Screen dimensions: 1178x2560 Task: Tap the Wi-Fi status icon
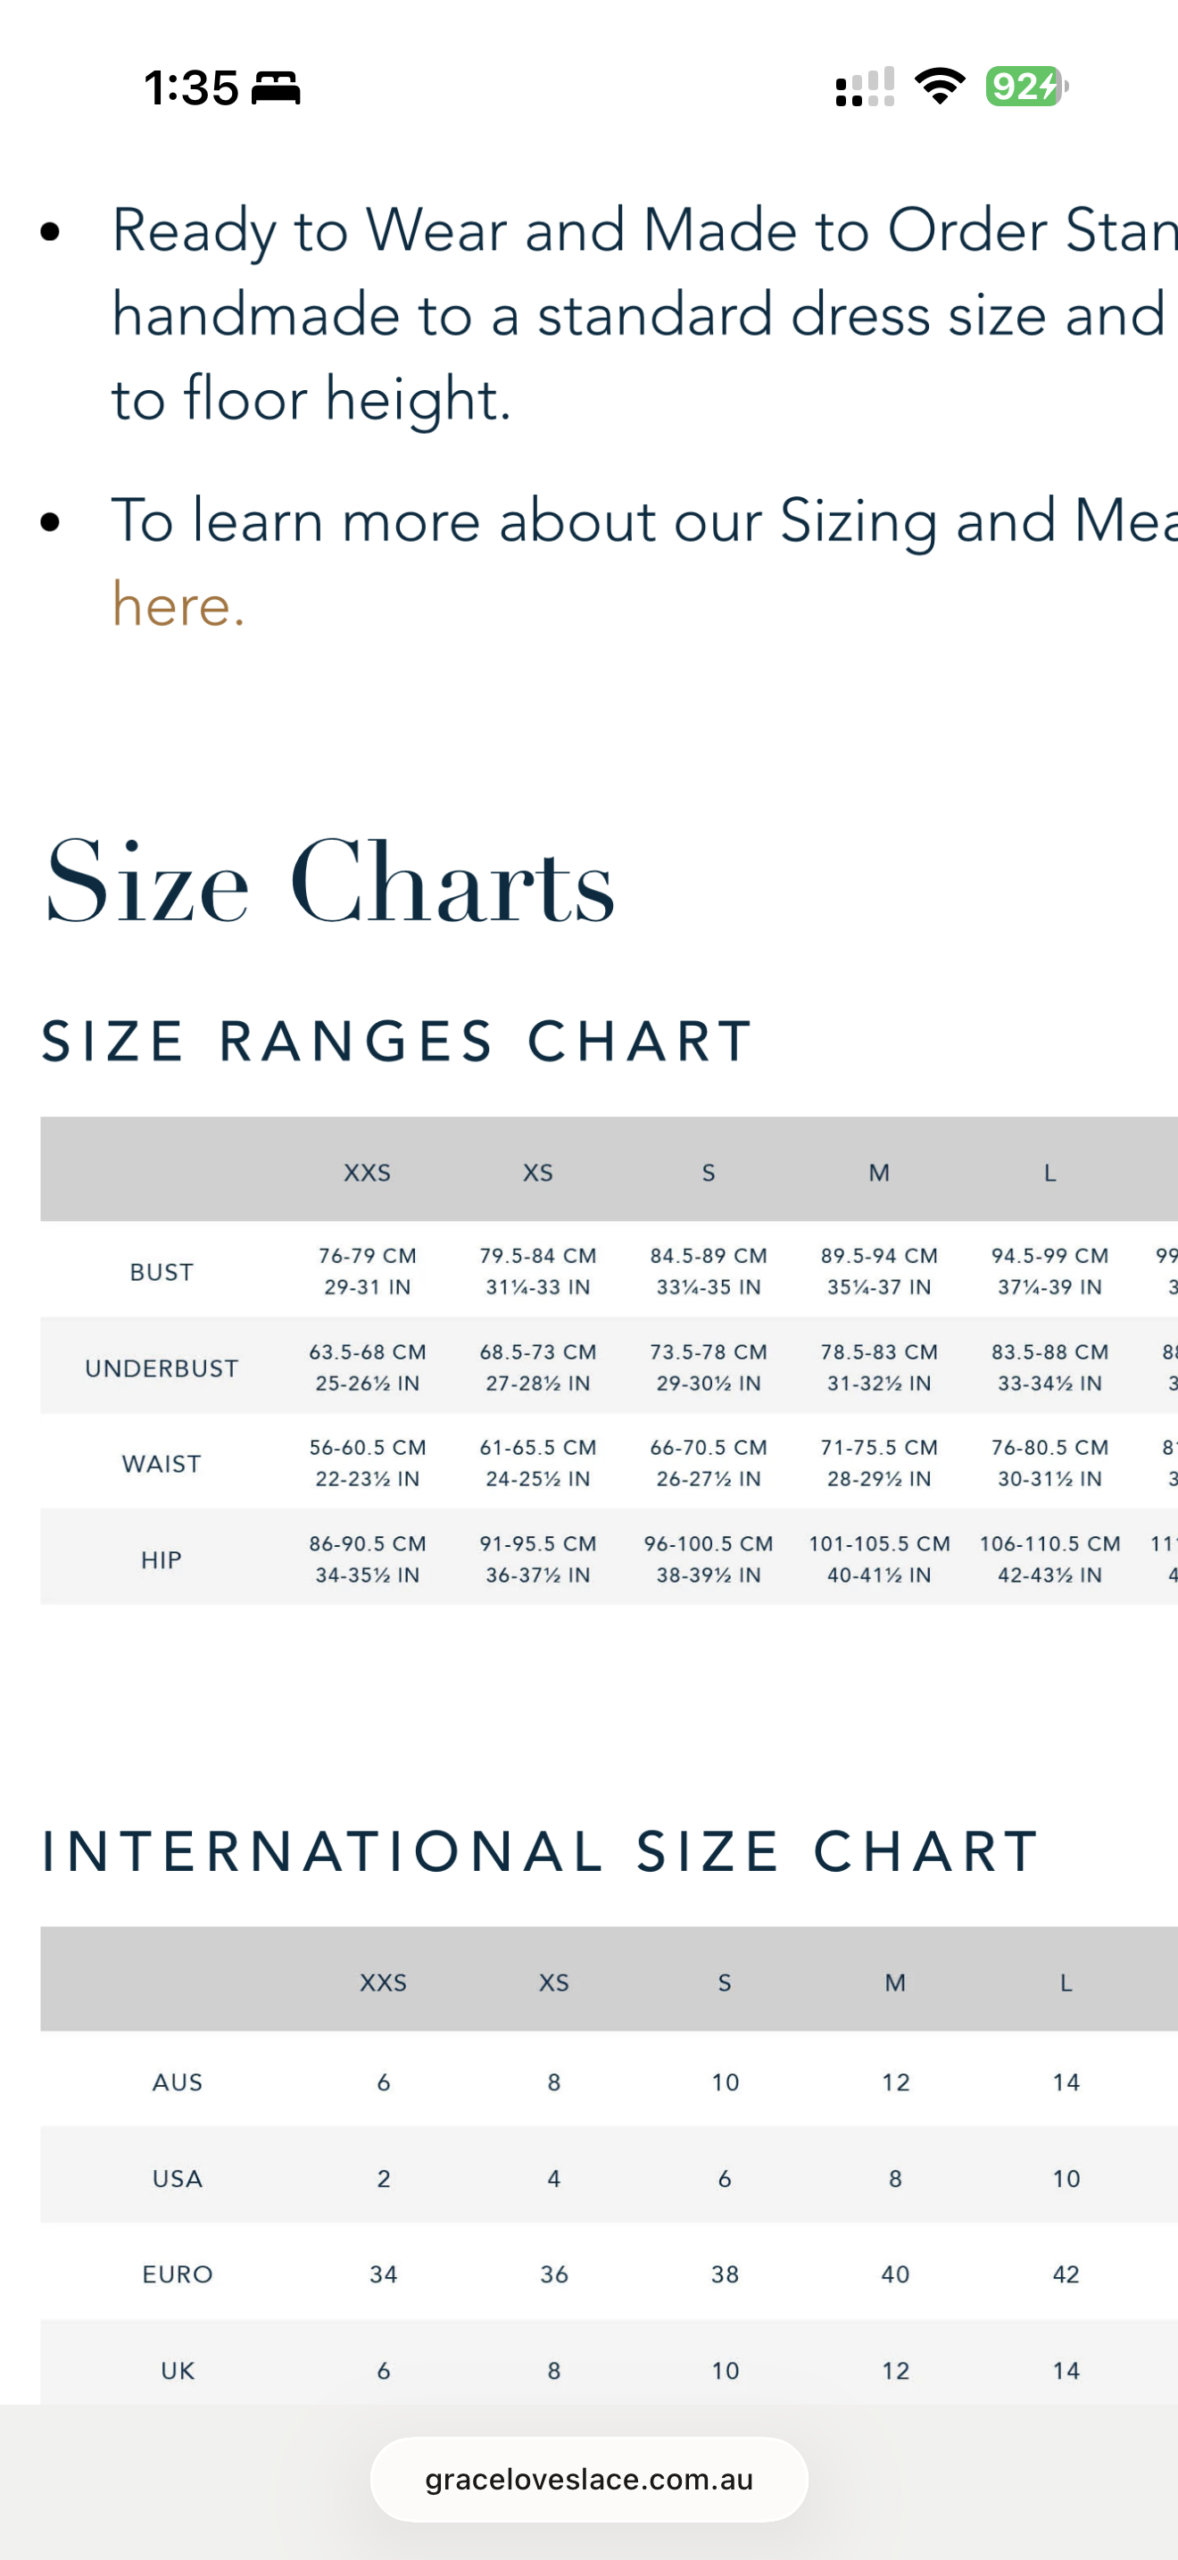940,86
